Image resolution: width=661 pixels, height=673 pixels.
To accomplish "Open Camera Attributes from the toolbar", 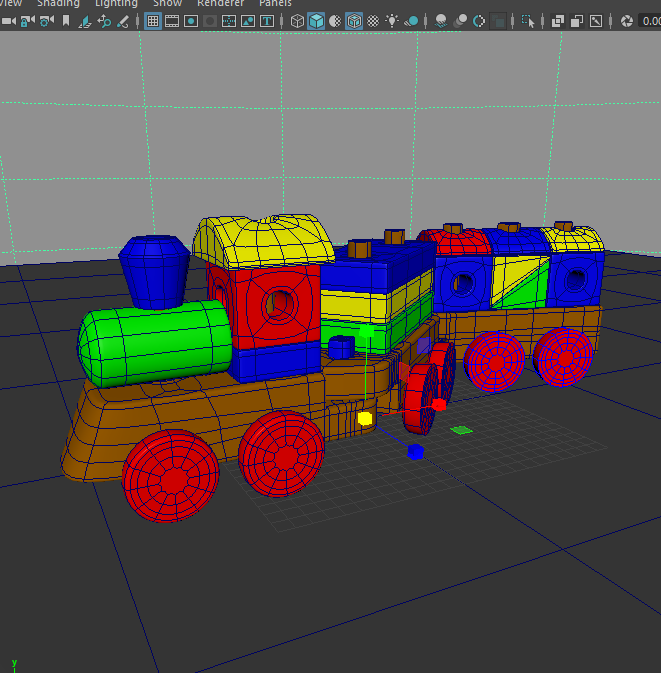I will 47,20.
